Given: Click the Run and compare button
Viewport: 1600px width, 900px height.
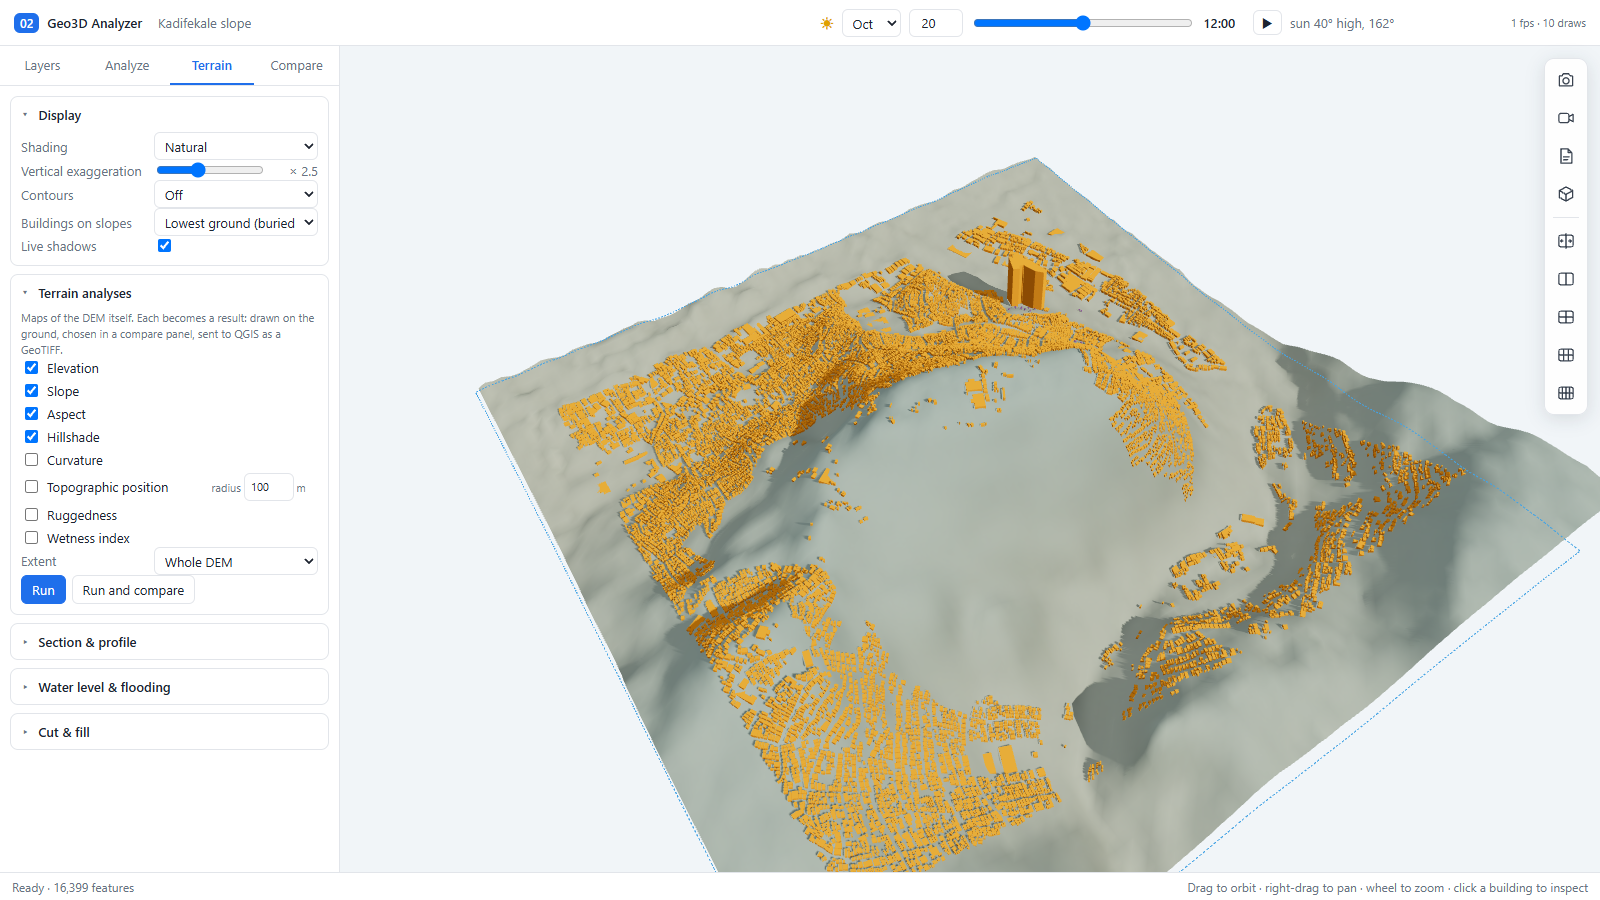Looking at the screenshot, I should [x=133, y=590].
